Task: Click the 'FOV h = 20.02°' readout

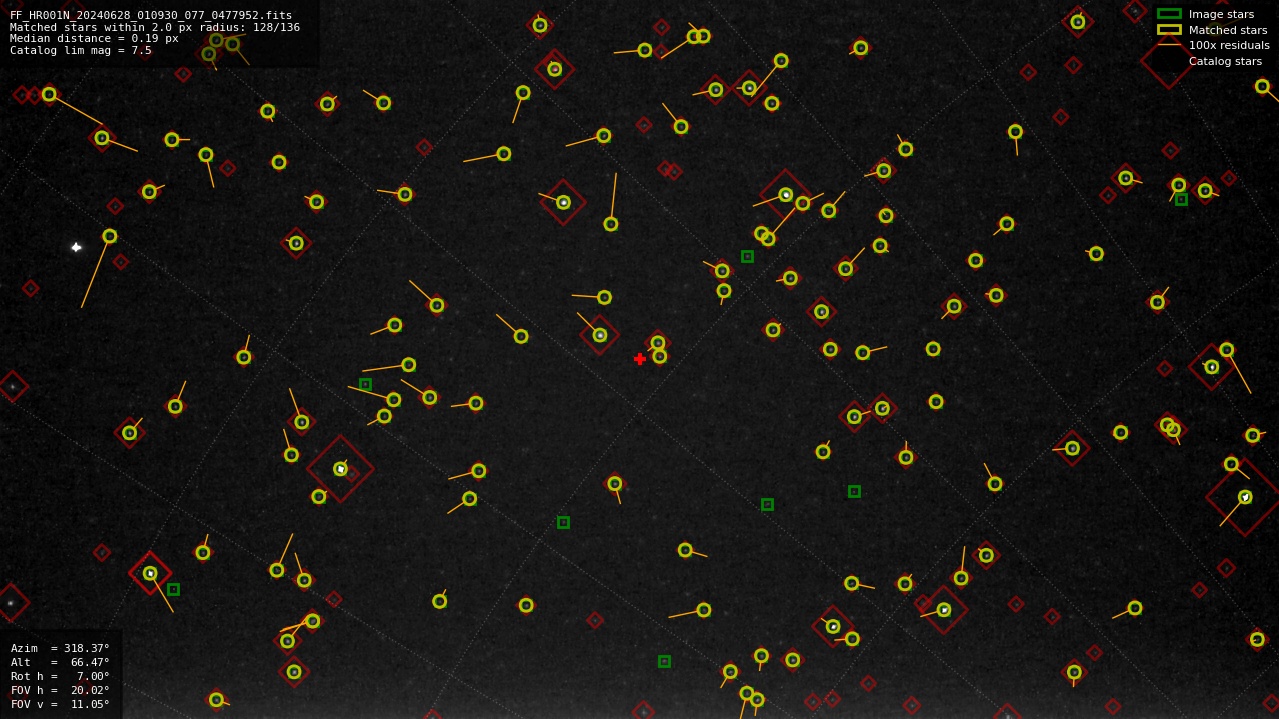Action: [x=60, y=690]
